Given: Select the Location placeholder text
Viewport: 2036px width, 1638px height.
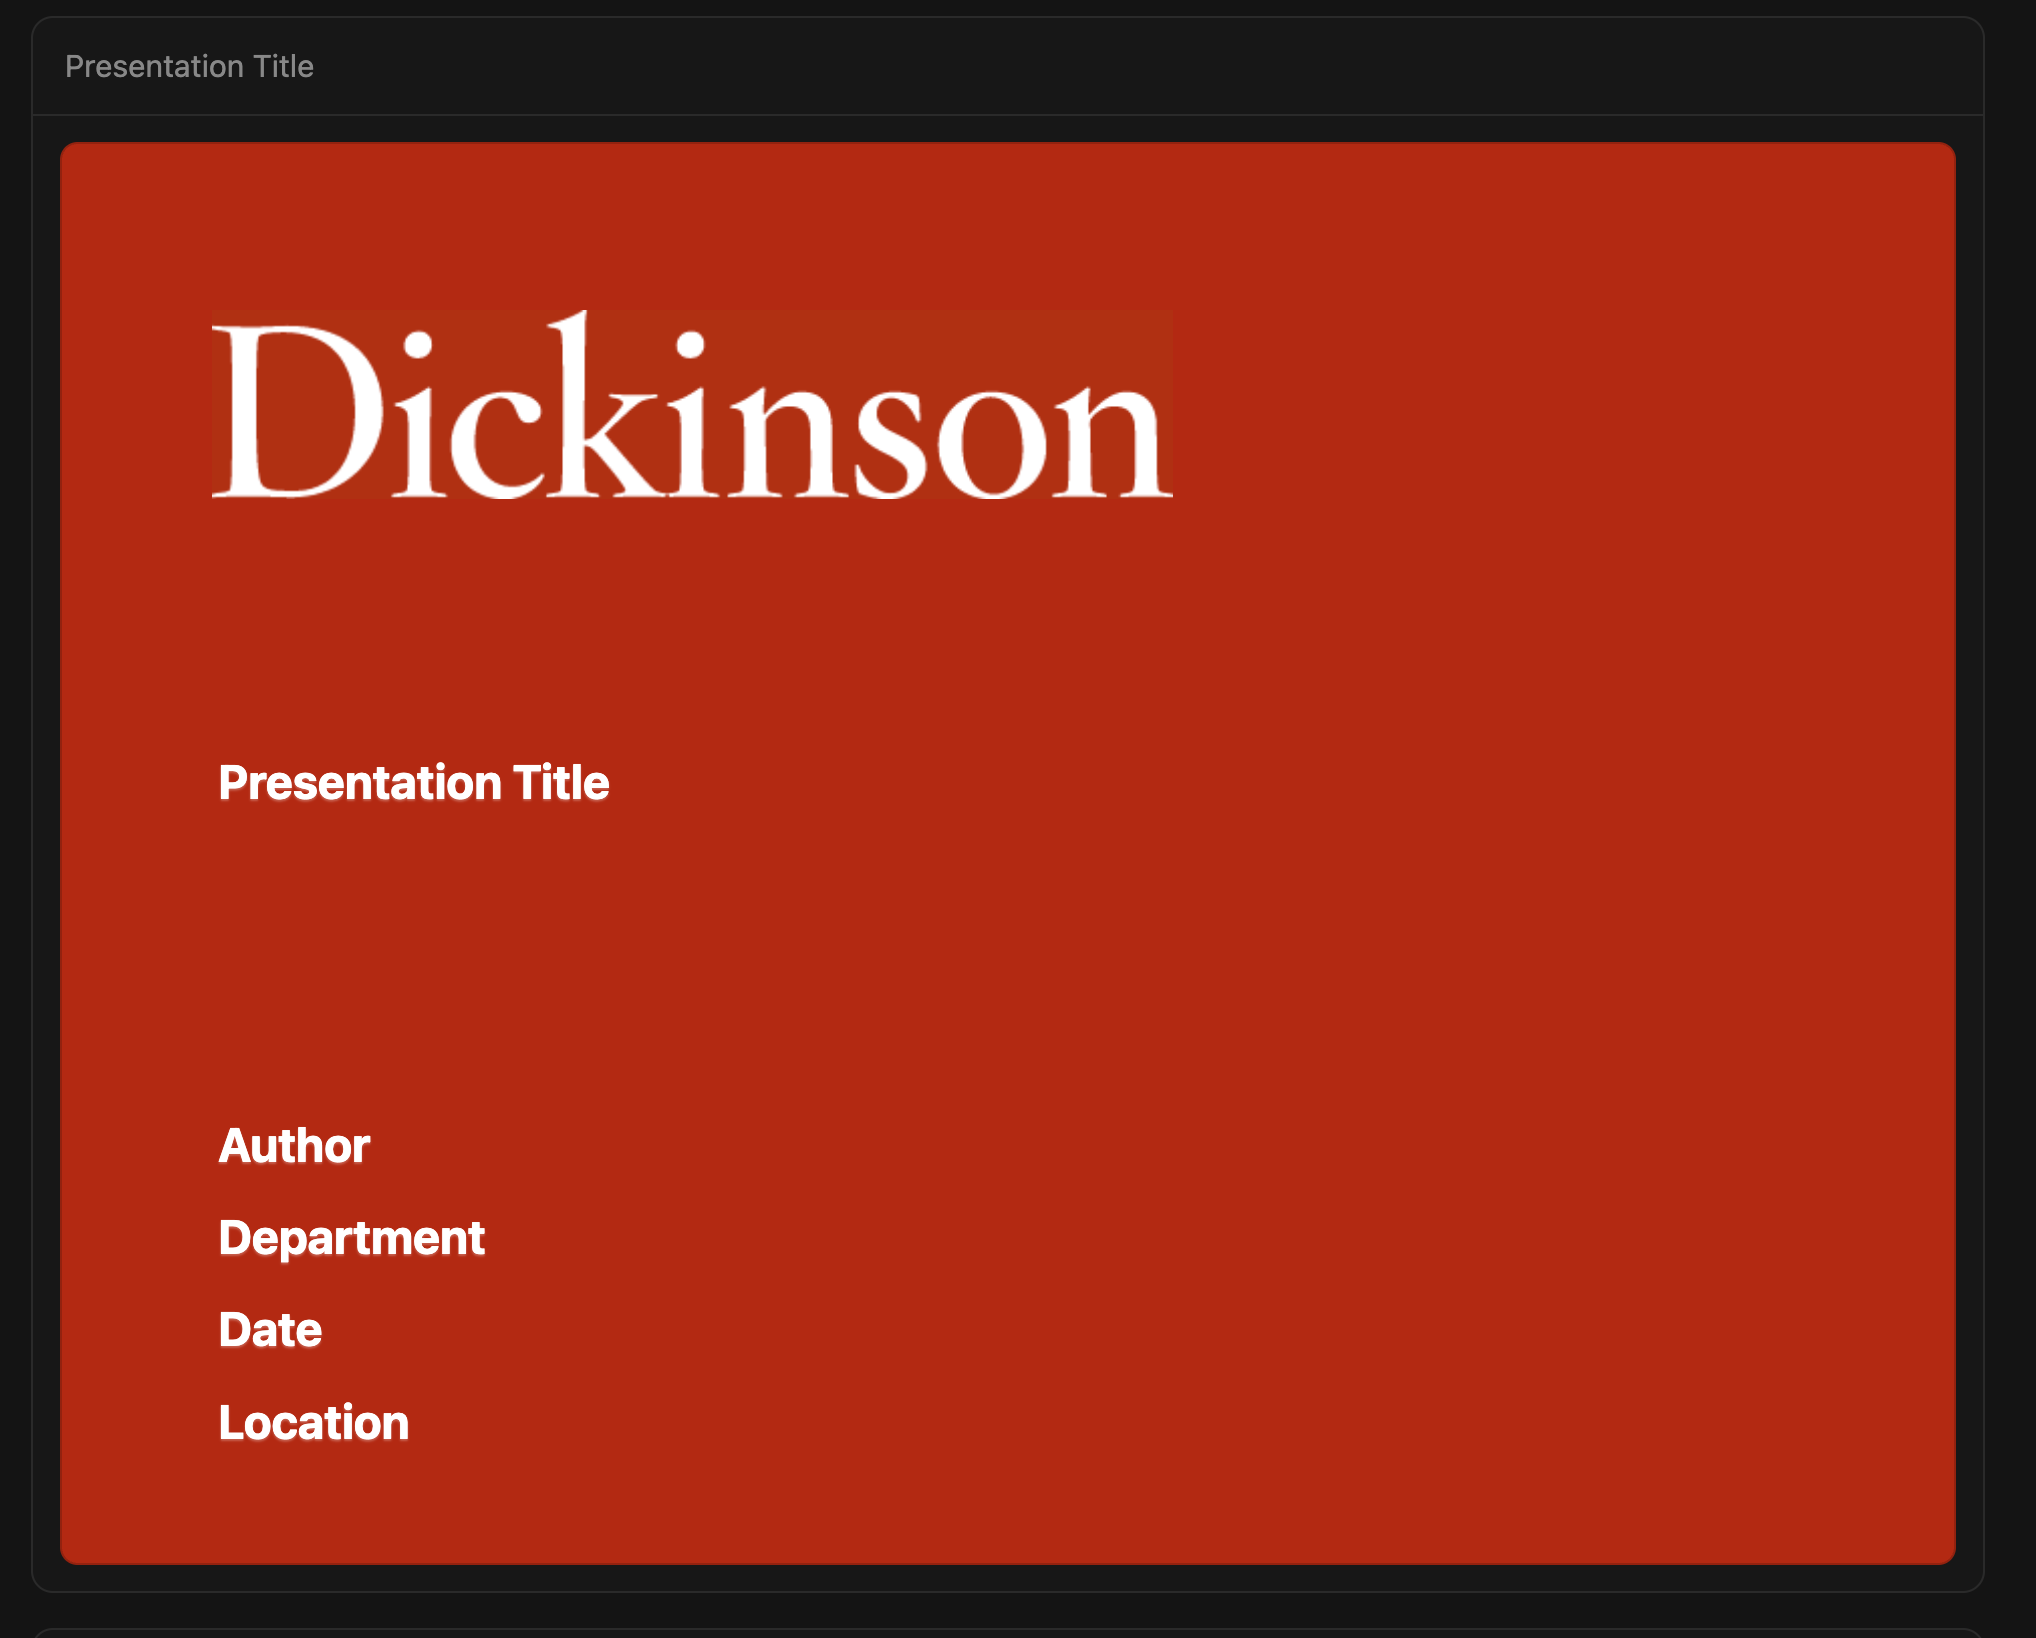Looking at the screenshot, I should coord(313,1421).
